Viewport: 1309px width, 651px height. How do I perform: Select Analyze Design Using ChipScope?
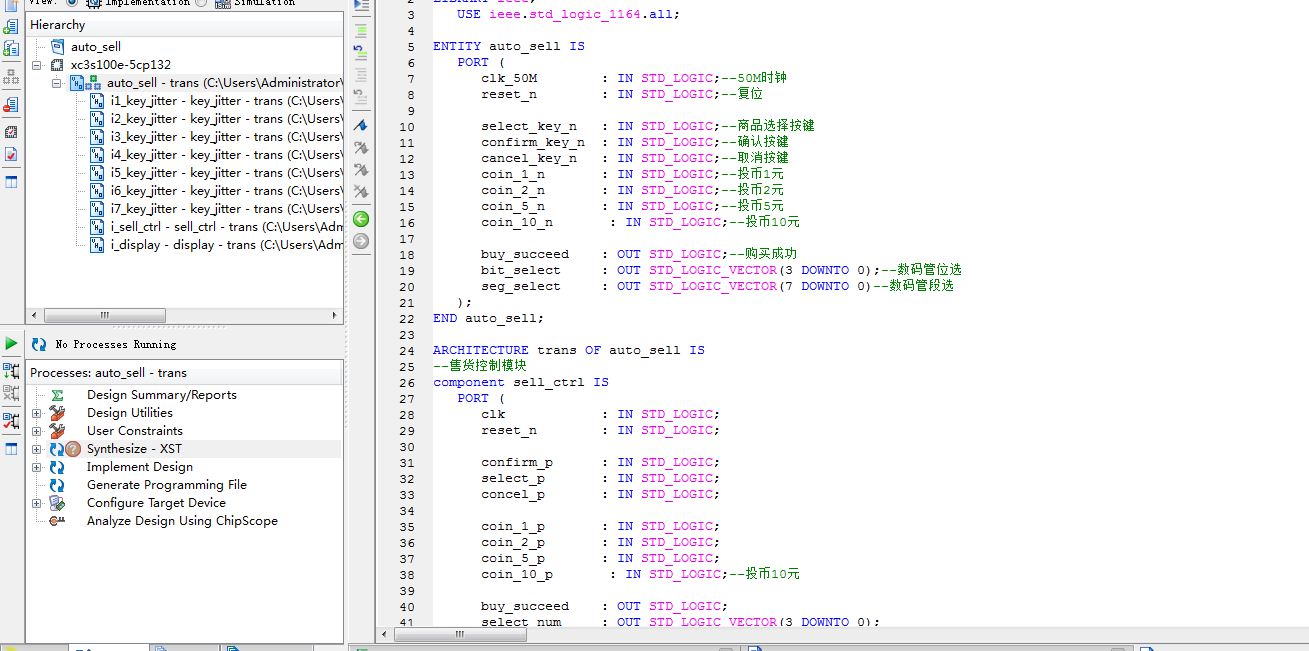tap(182, 521)
